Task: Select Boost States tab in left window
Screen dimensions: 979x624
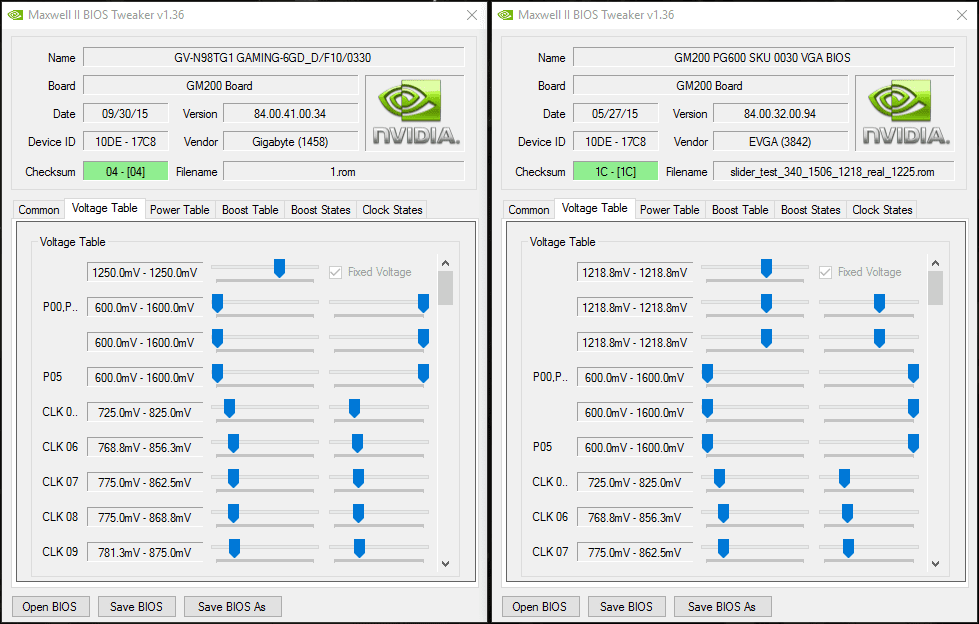Action: (x=320, y=210)
